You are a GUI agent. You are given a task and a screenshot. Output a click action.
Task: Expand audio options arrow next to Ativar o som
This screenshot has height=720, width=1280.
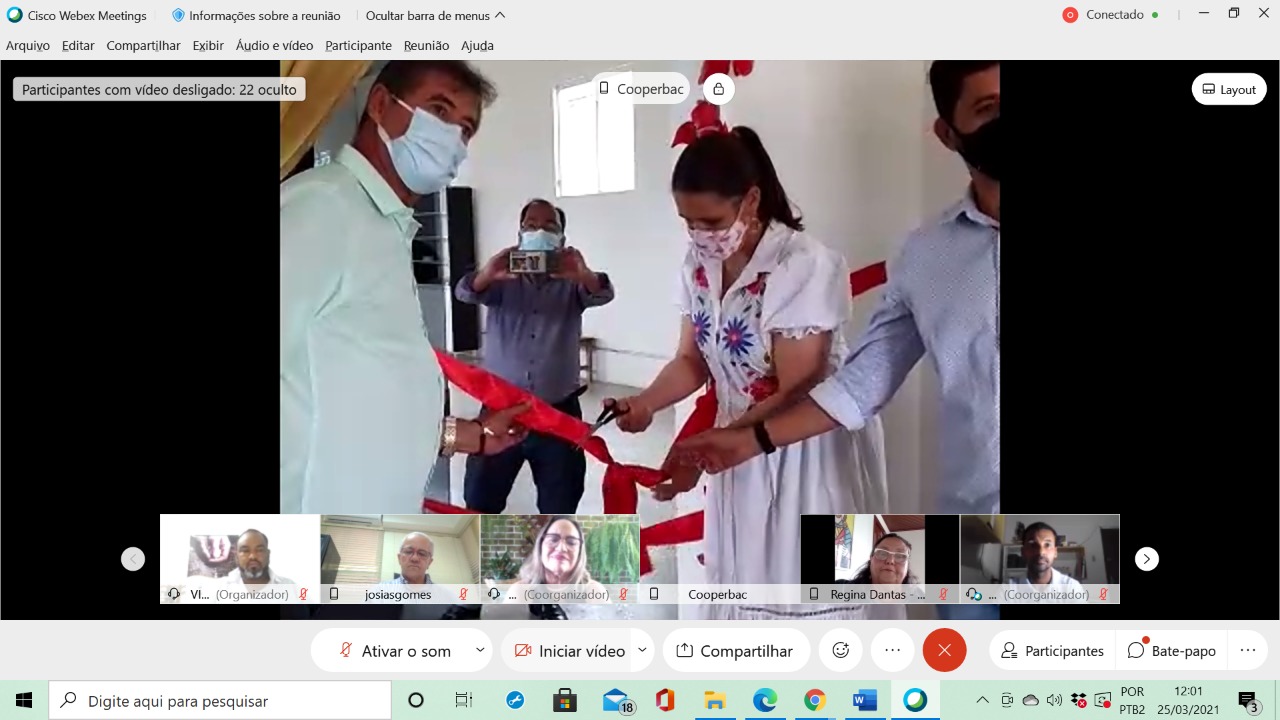point(480,650)
